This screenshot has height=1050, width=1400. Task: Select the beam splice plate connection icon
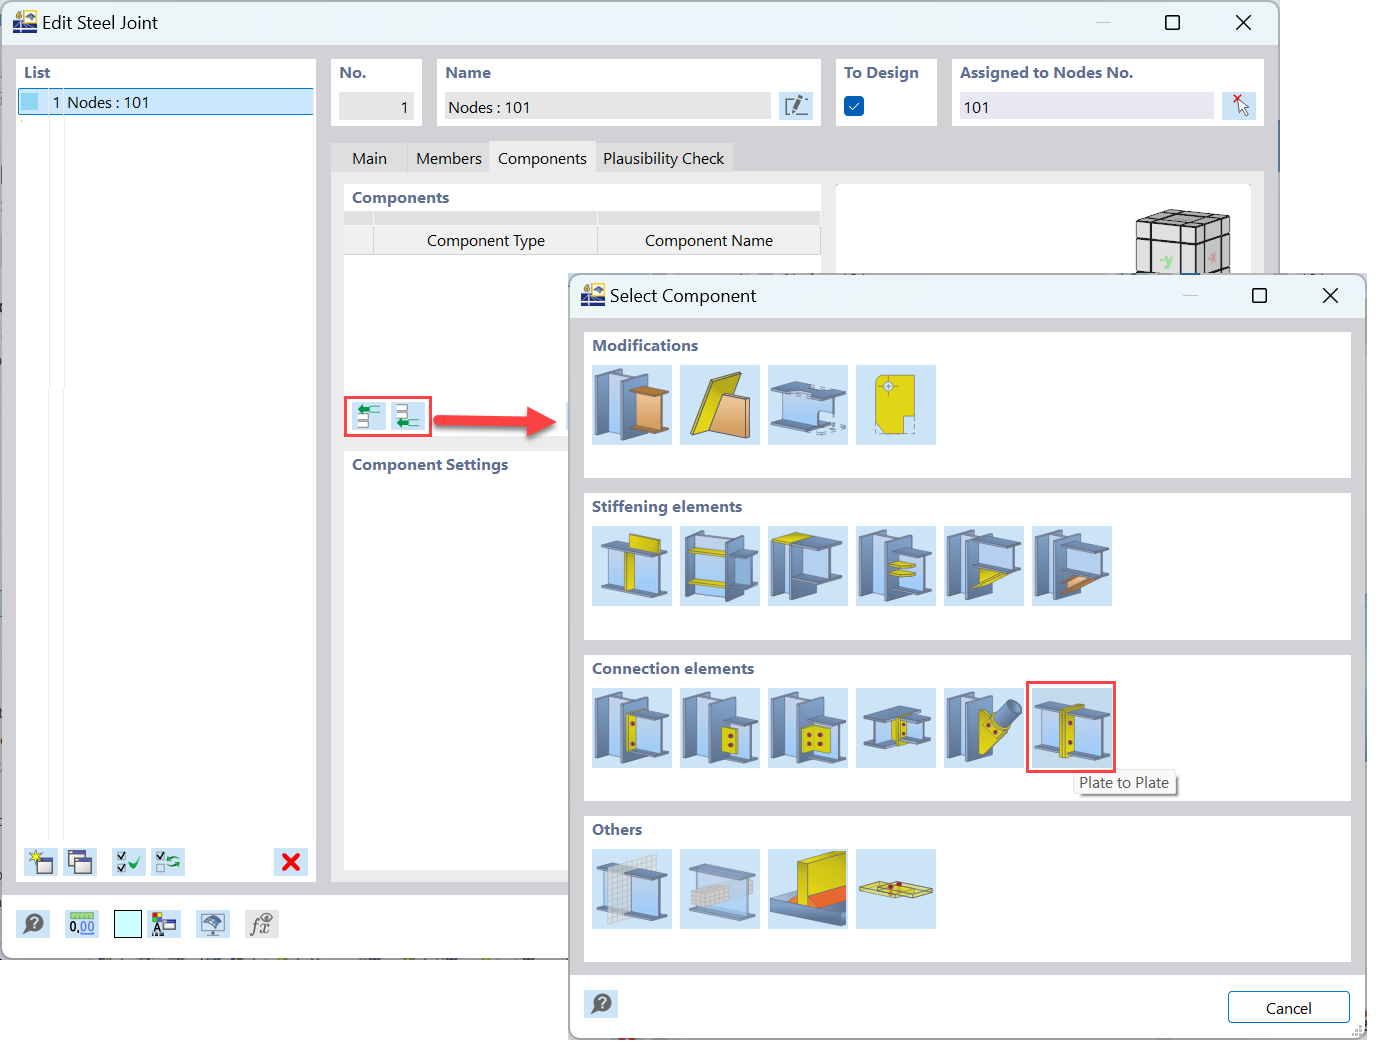896,728
